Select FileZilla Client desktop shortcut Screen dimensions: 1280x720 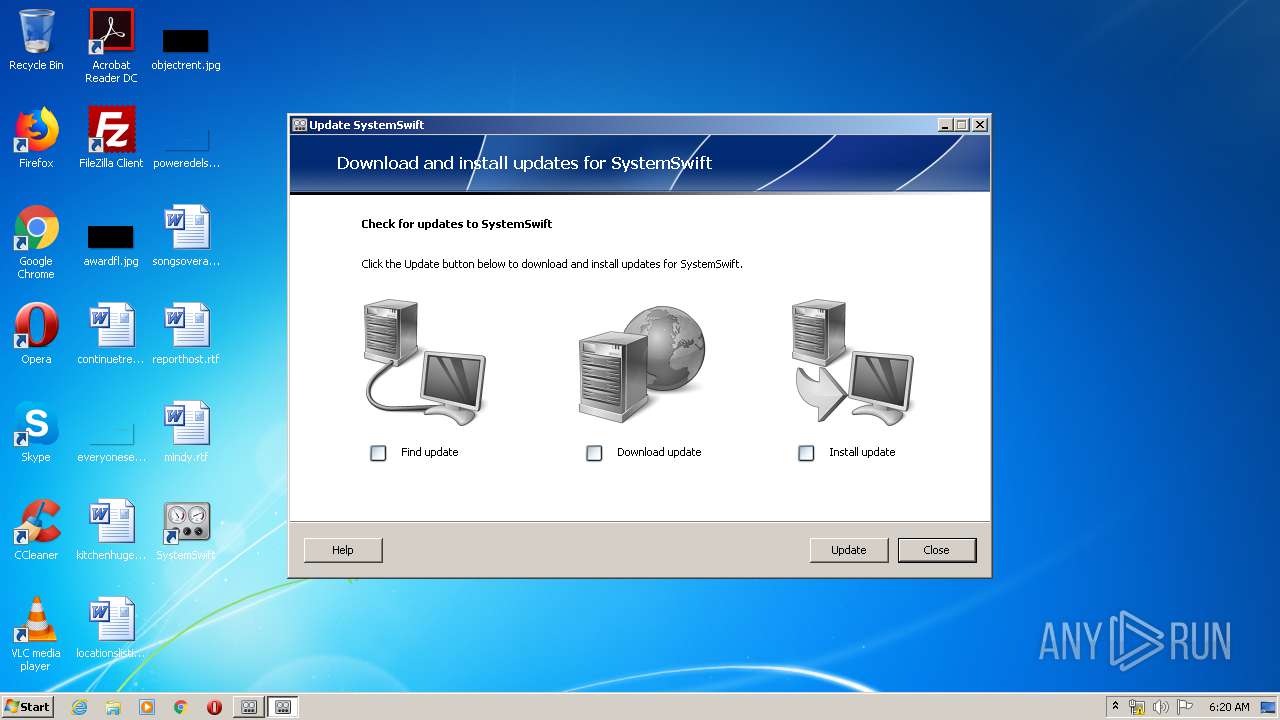tap(111, 138)
